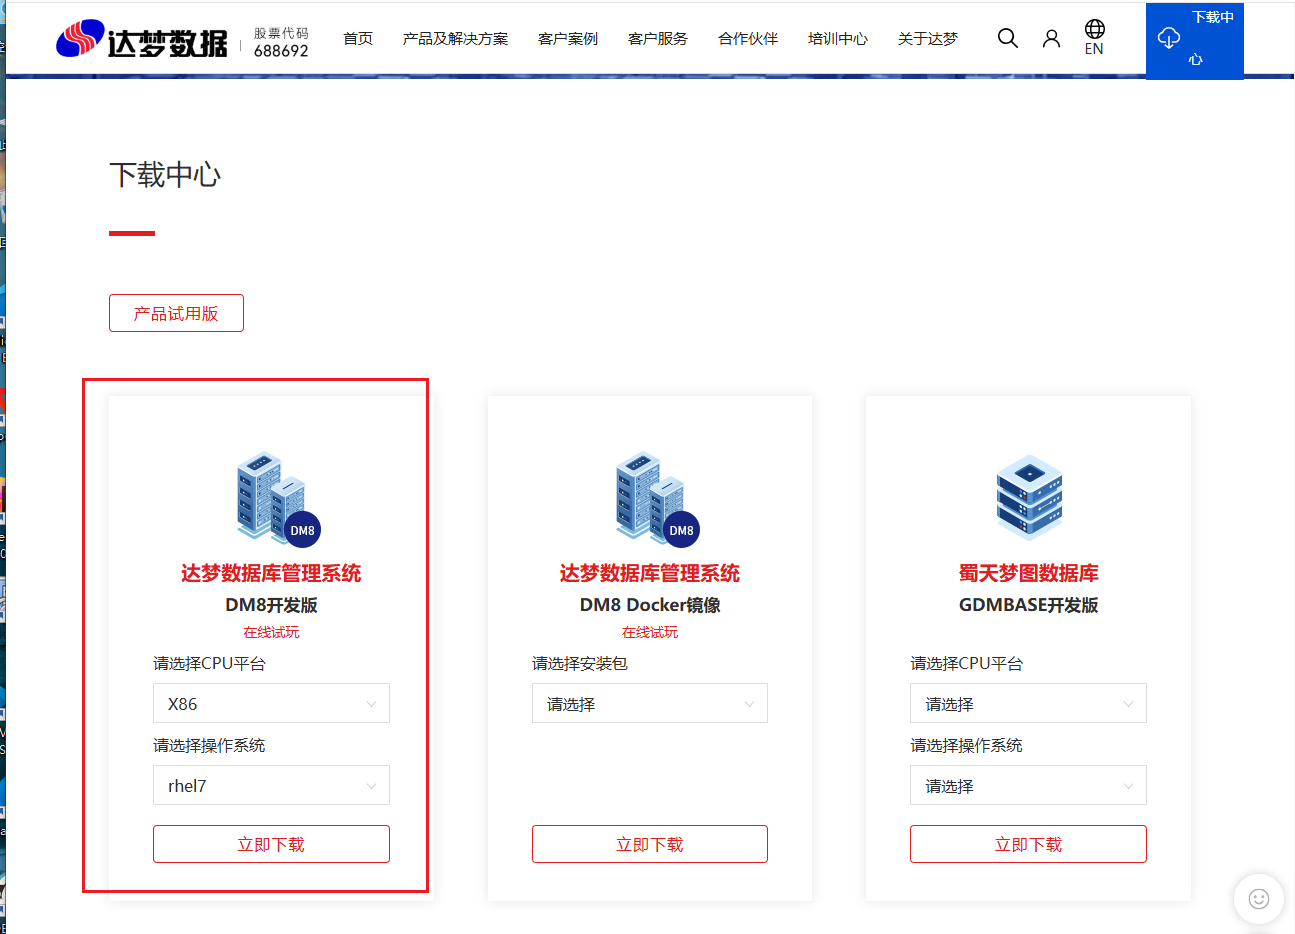Click the DM8开发版 heading text

click(x=271, y=605)
